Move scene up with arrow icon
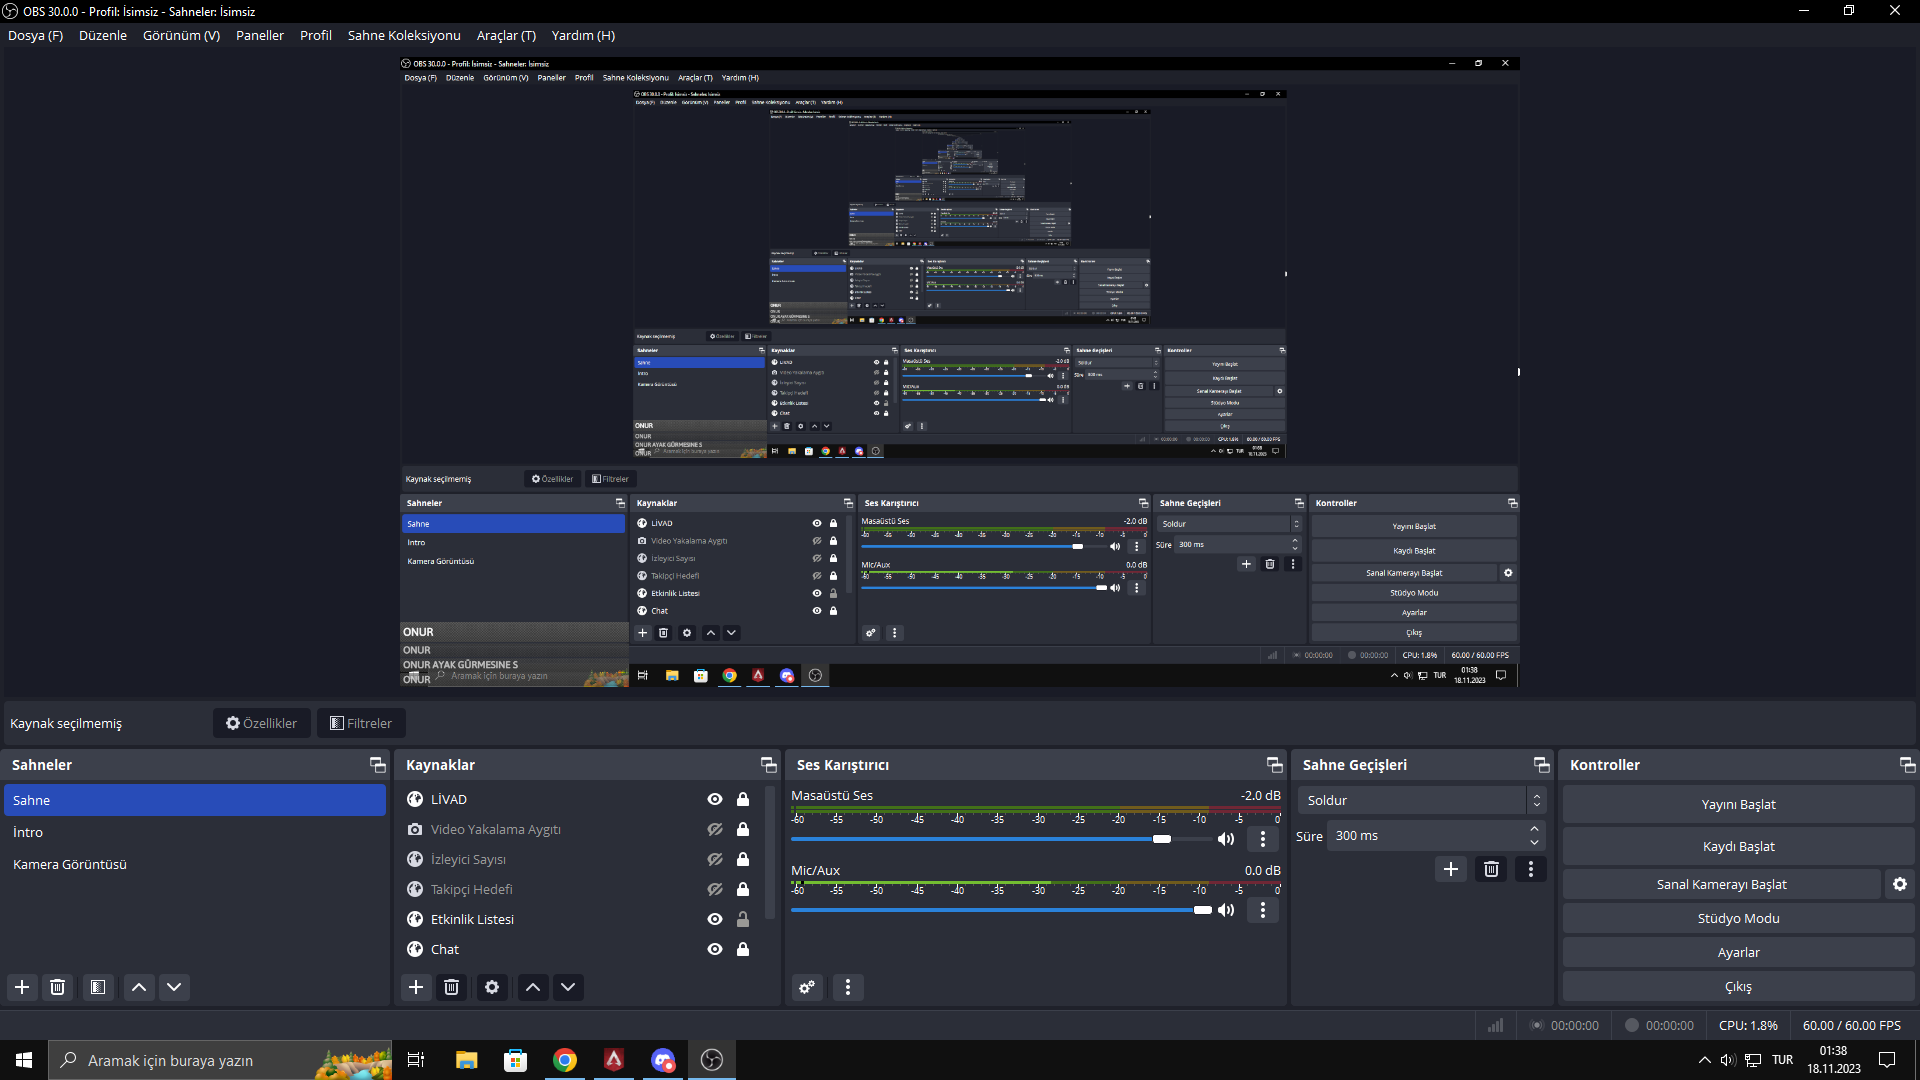This screenshot has height=1080, width=1920. (139, 987)
